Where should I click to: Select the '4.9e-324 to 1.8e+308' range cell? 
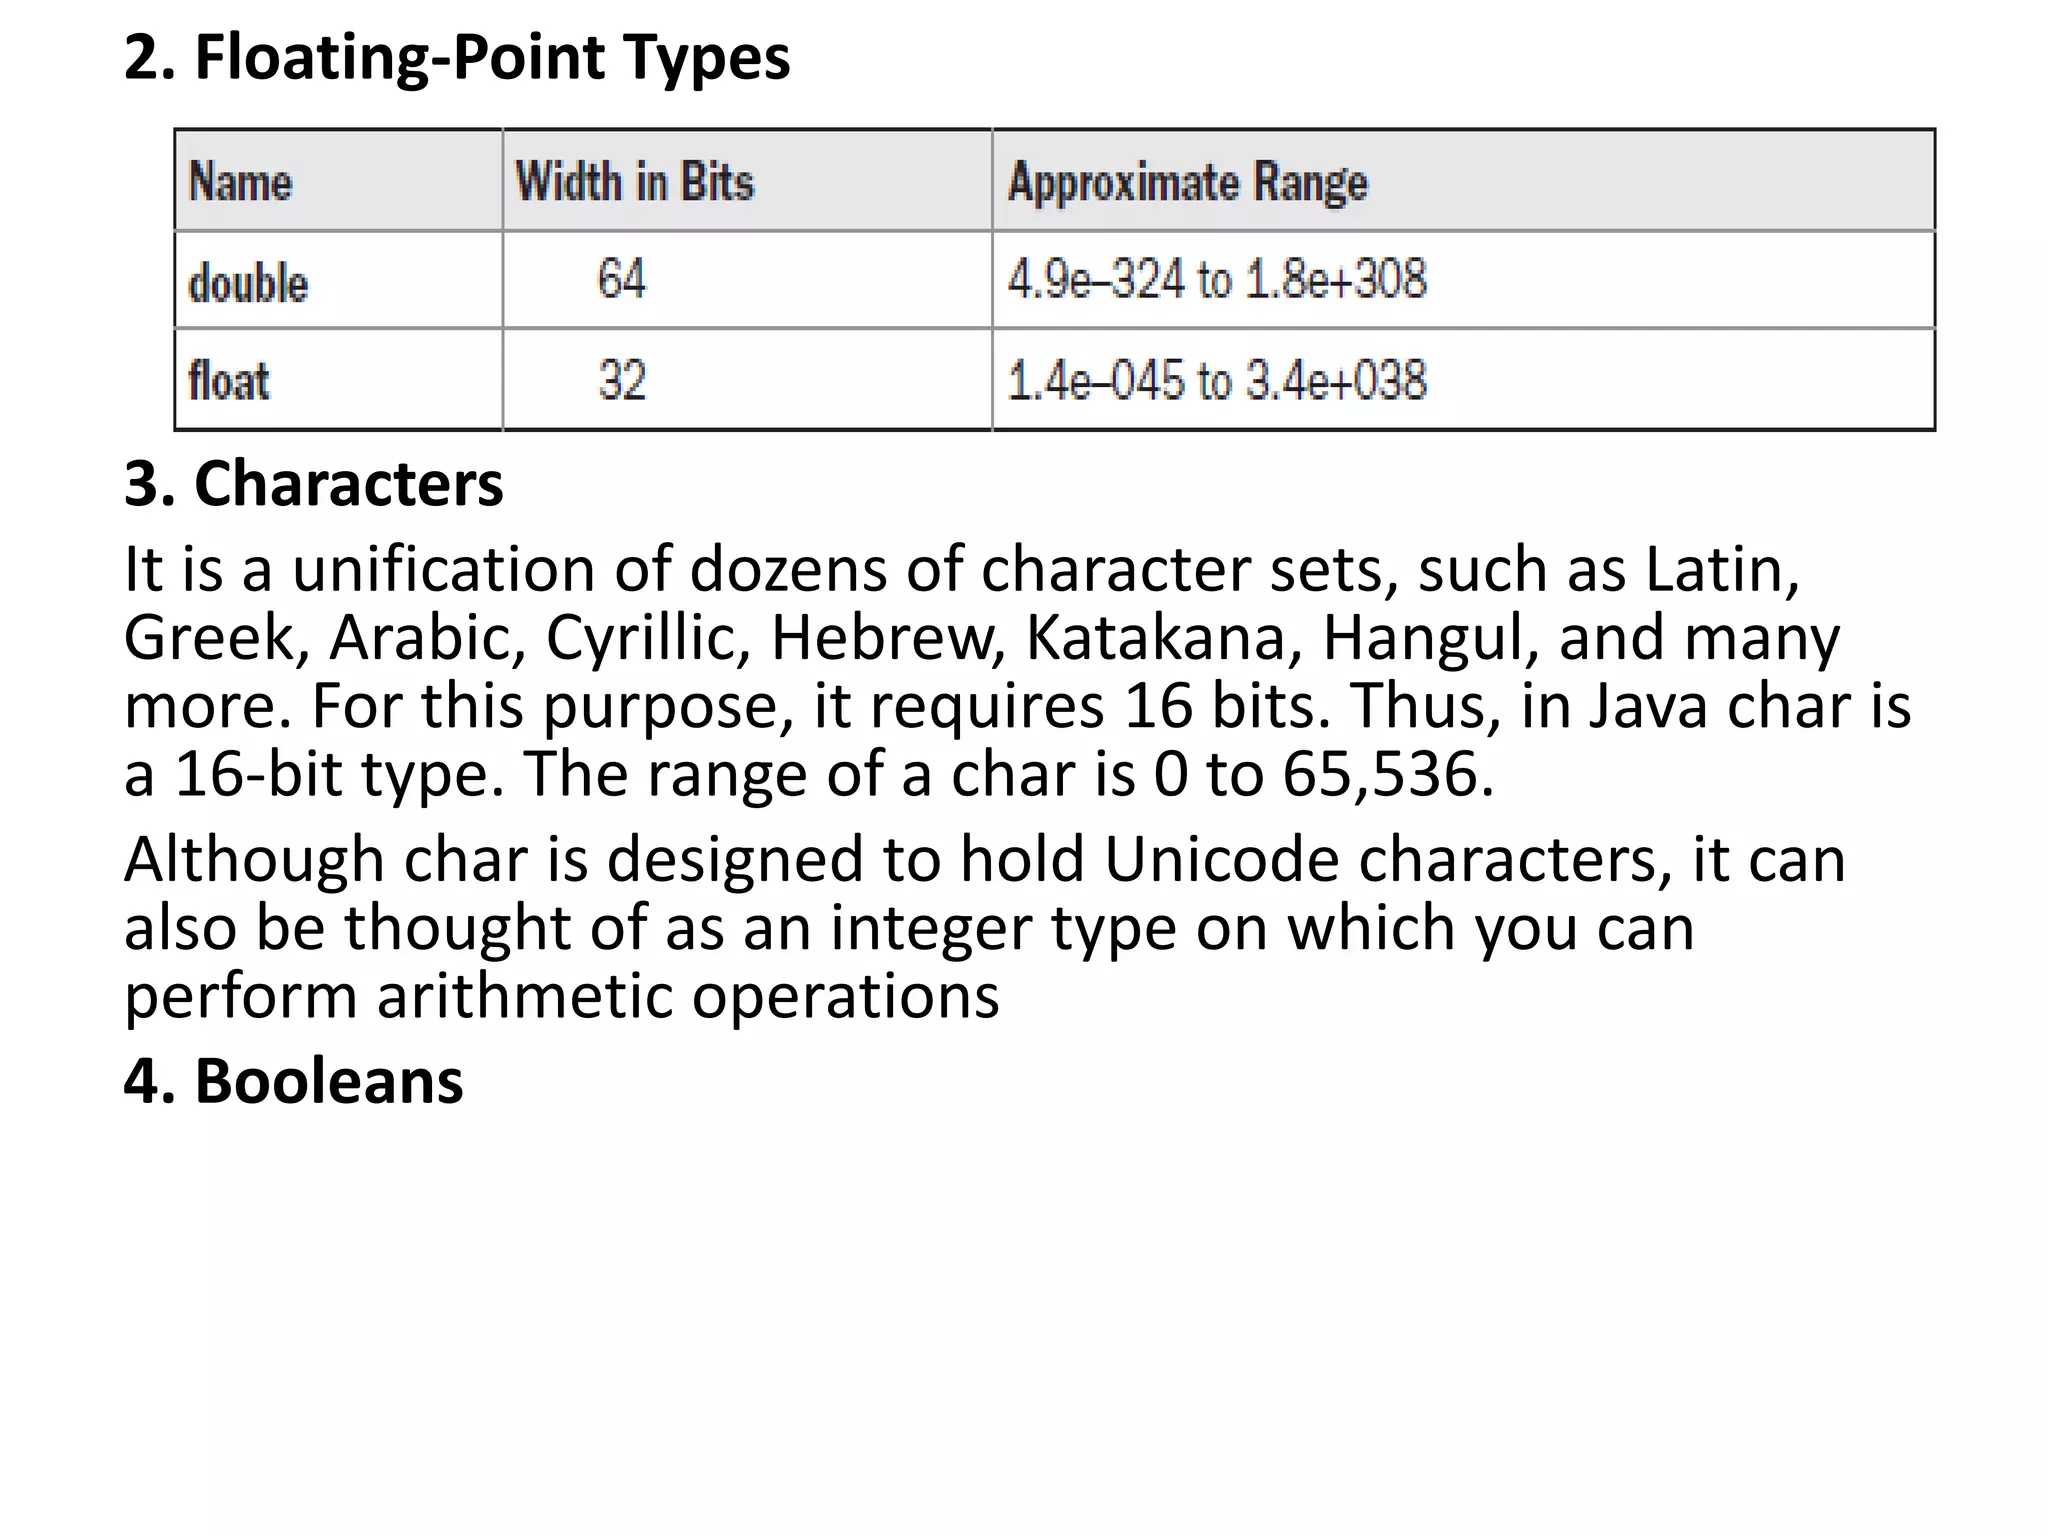[x=1463, y=280]
